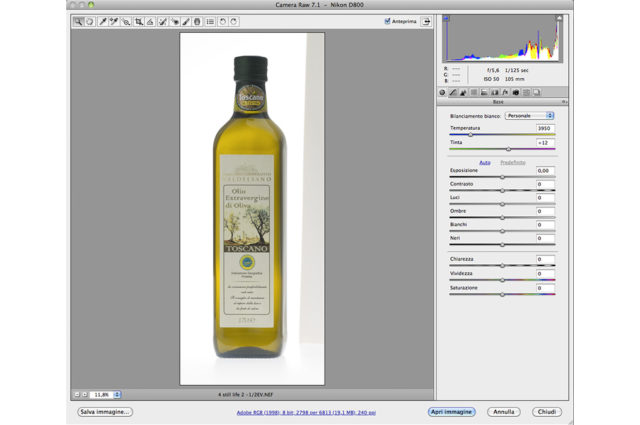Activate the Spot Removal tool
Viewport: 640px width, 425px height.
pos(162,22)
